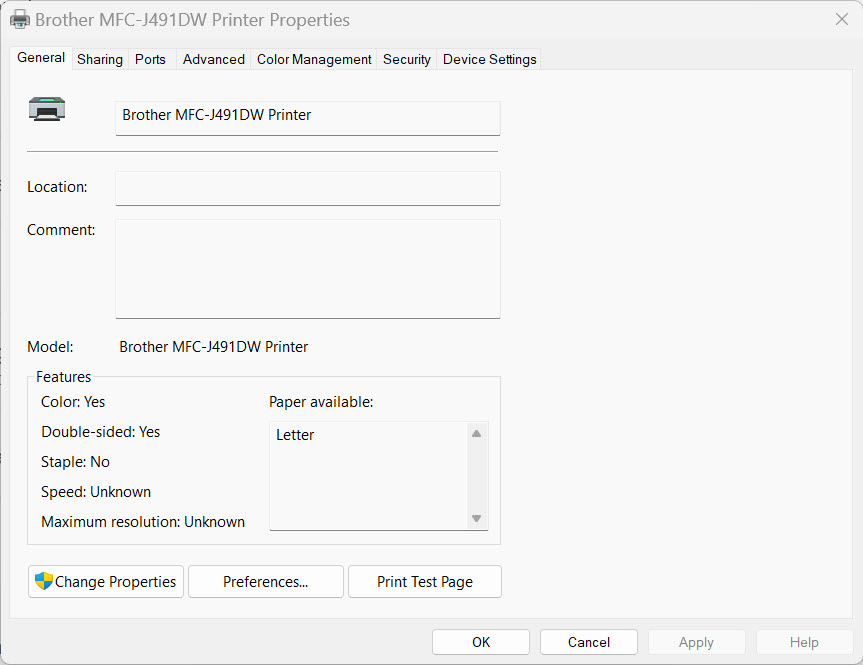This screenshot has height=665, width=863.
Task: Switch to the Advanced tab
Action: coord(214,59)
